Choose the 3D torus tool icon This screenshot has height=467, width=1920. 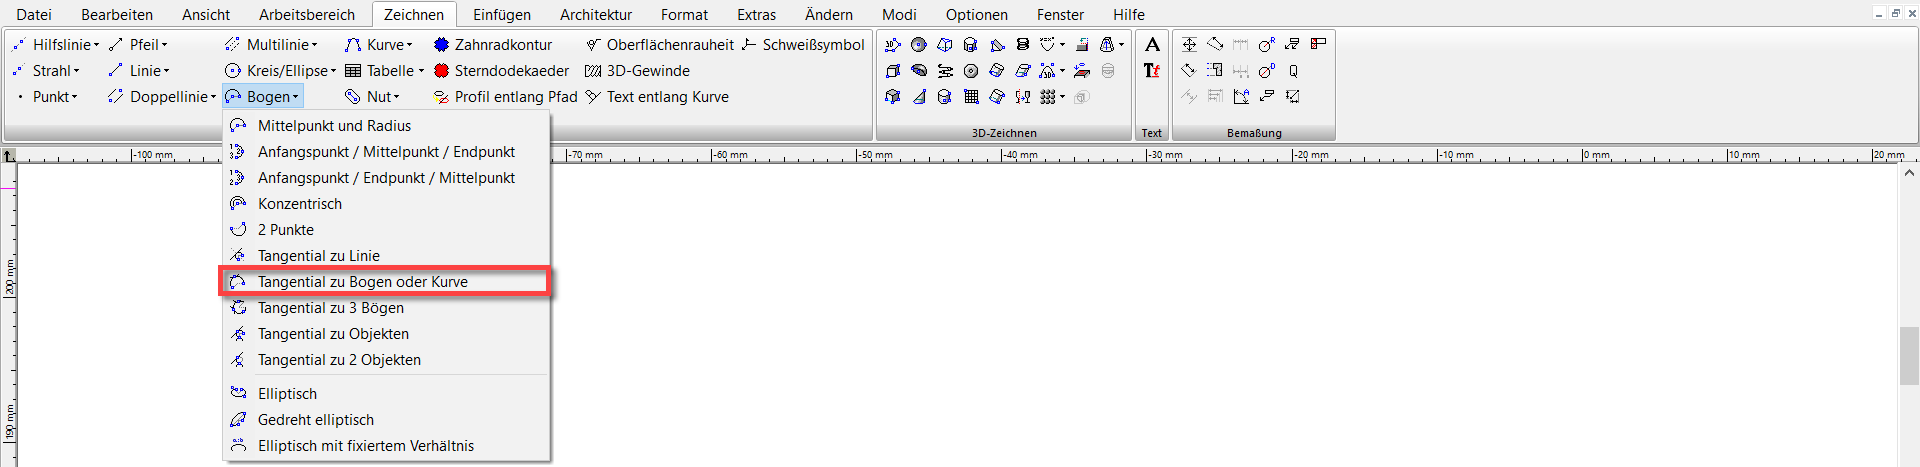point(971,70)
